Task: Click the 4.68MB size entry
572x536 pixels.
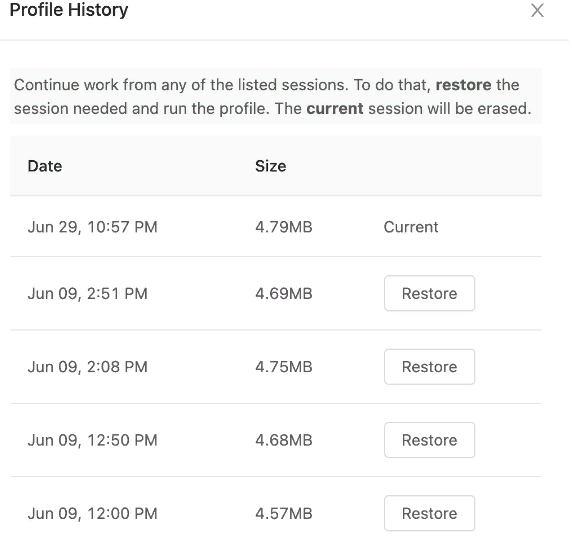Action: pos(284,440)
